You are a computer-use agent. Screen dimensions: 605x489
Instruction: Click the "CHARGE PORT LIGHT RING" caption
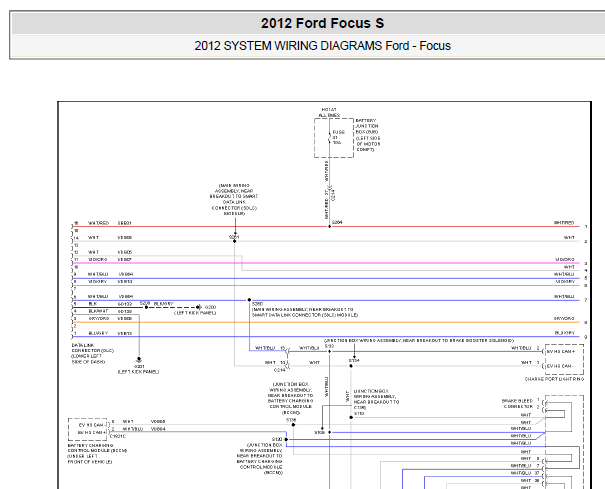(554, 379)
